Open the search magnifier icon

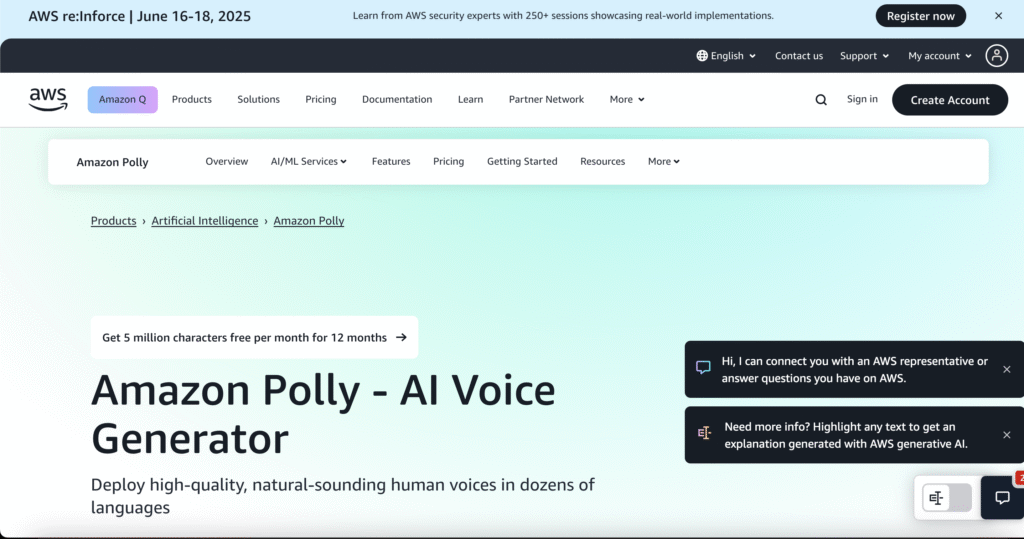pyautogui.click(x=821, y=99)
